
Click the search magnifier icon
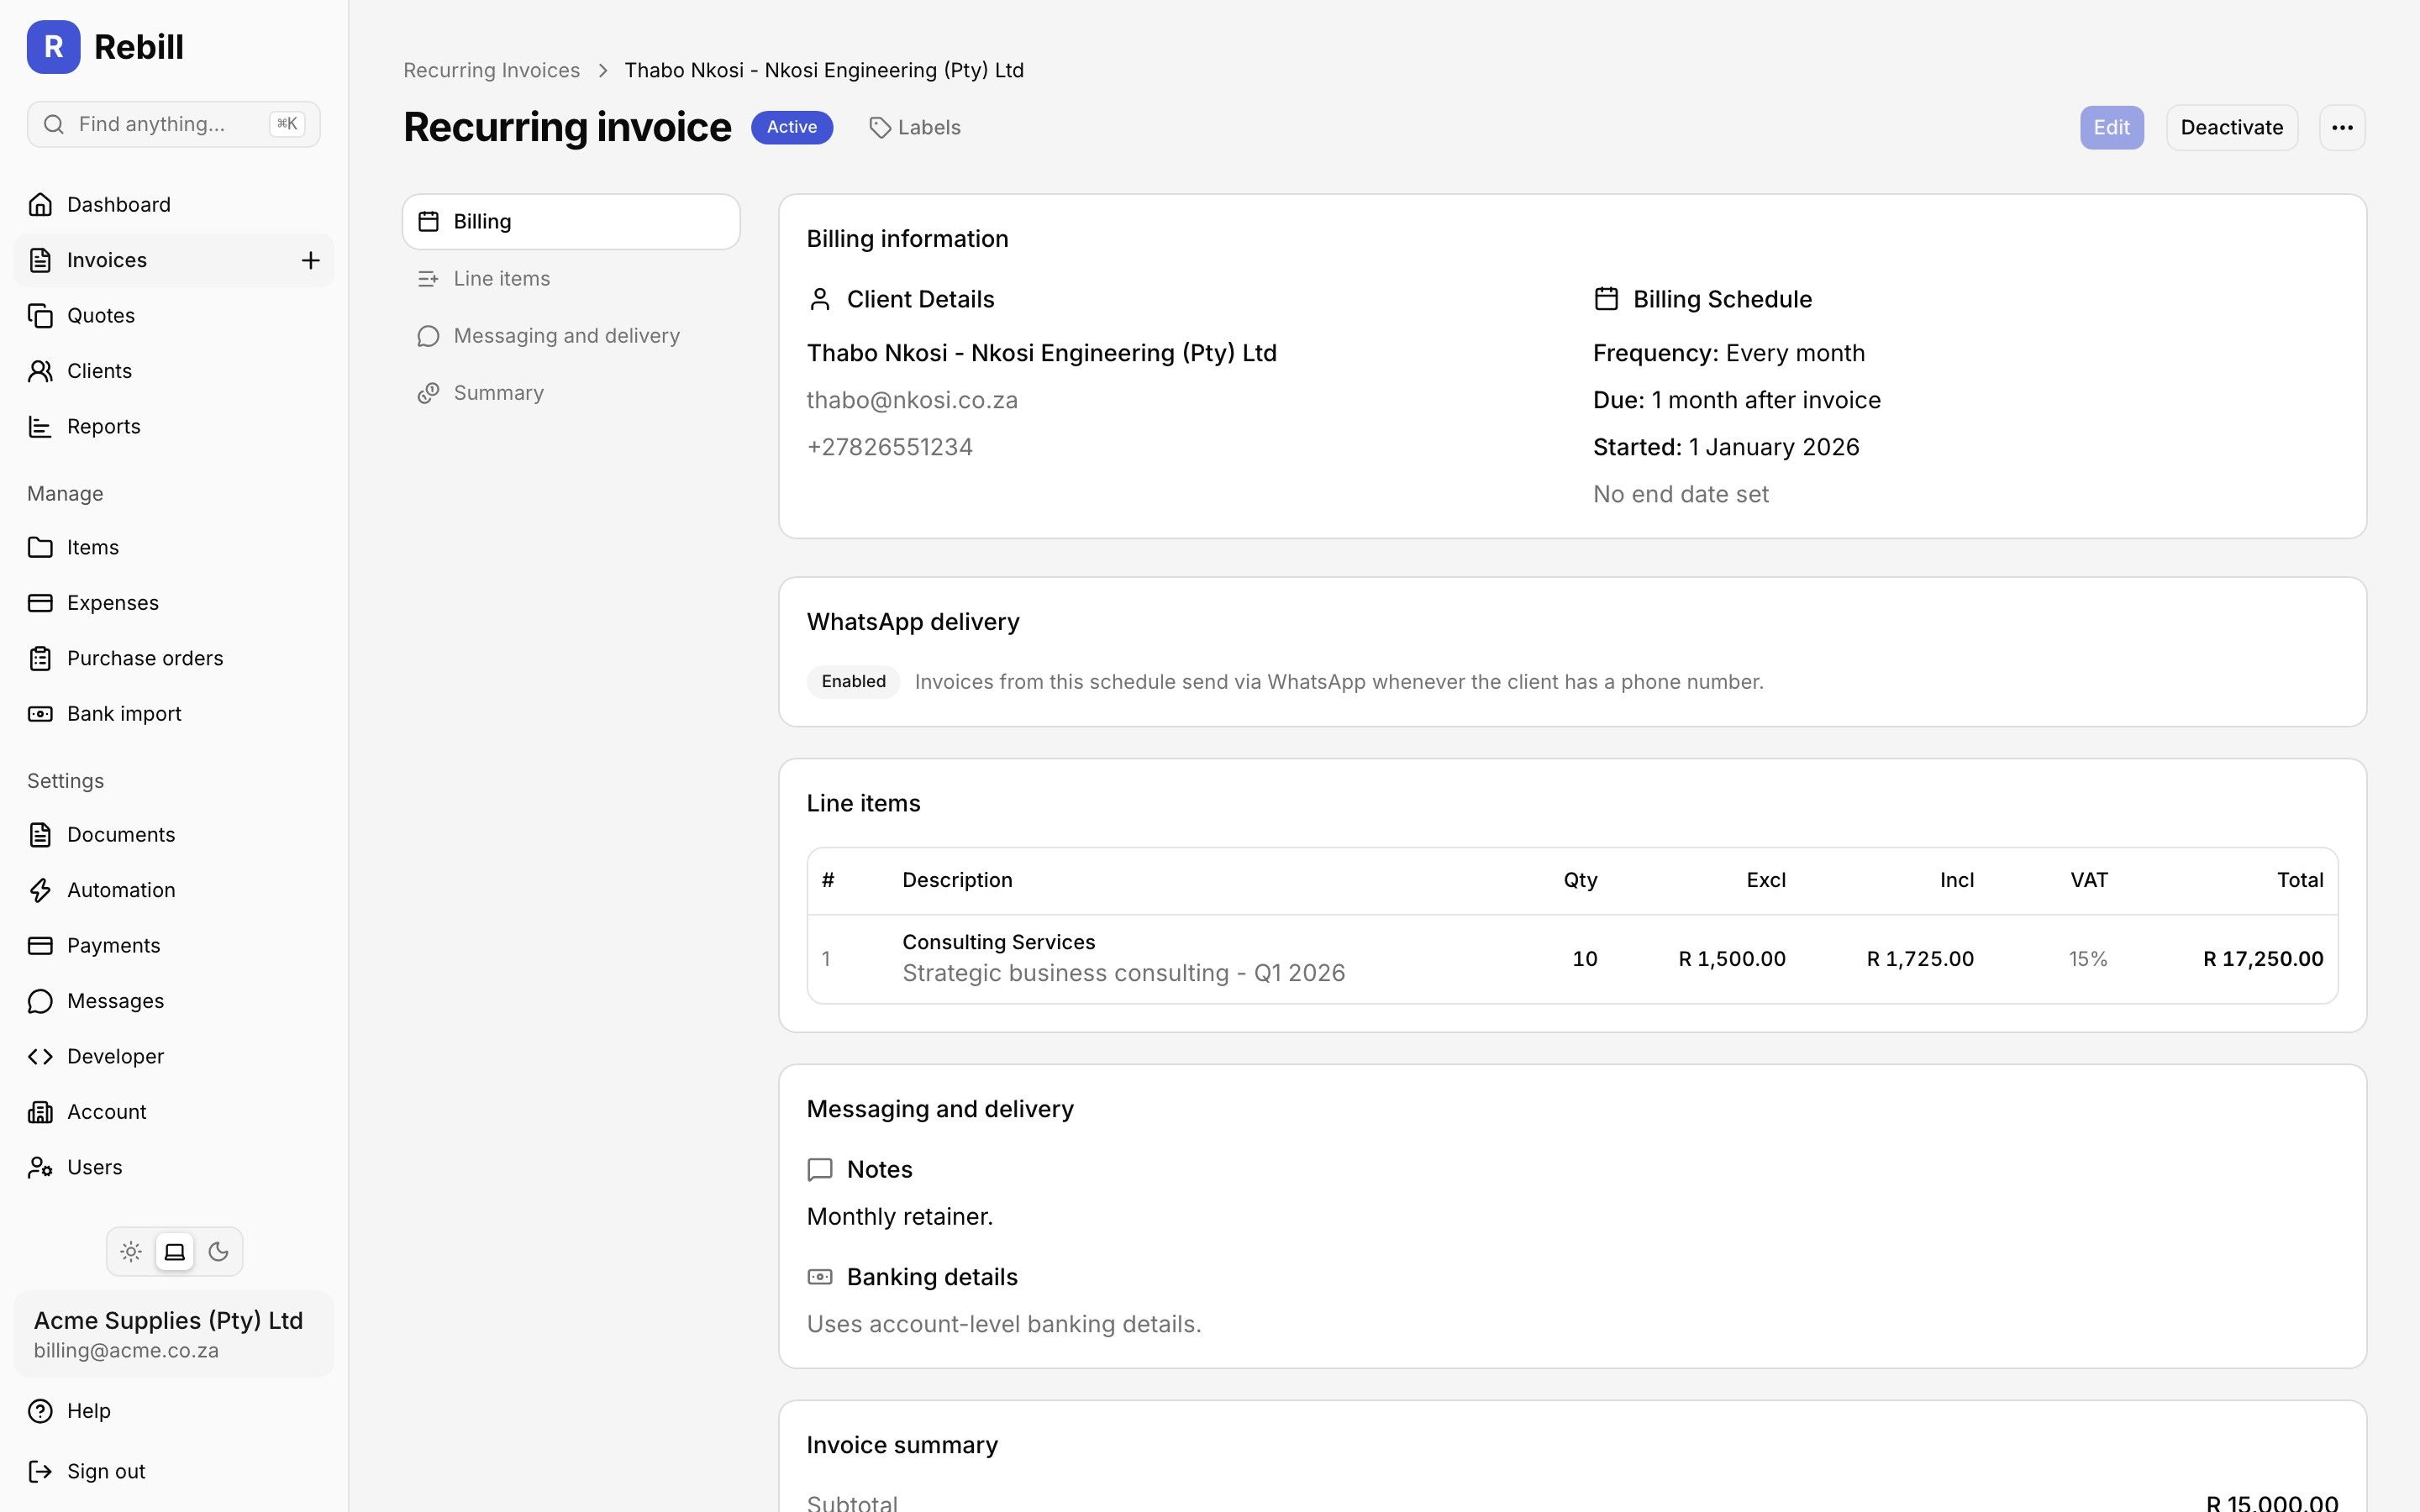(x=55, y=124)
